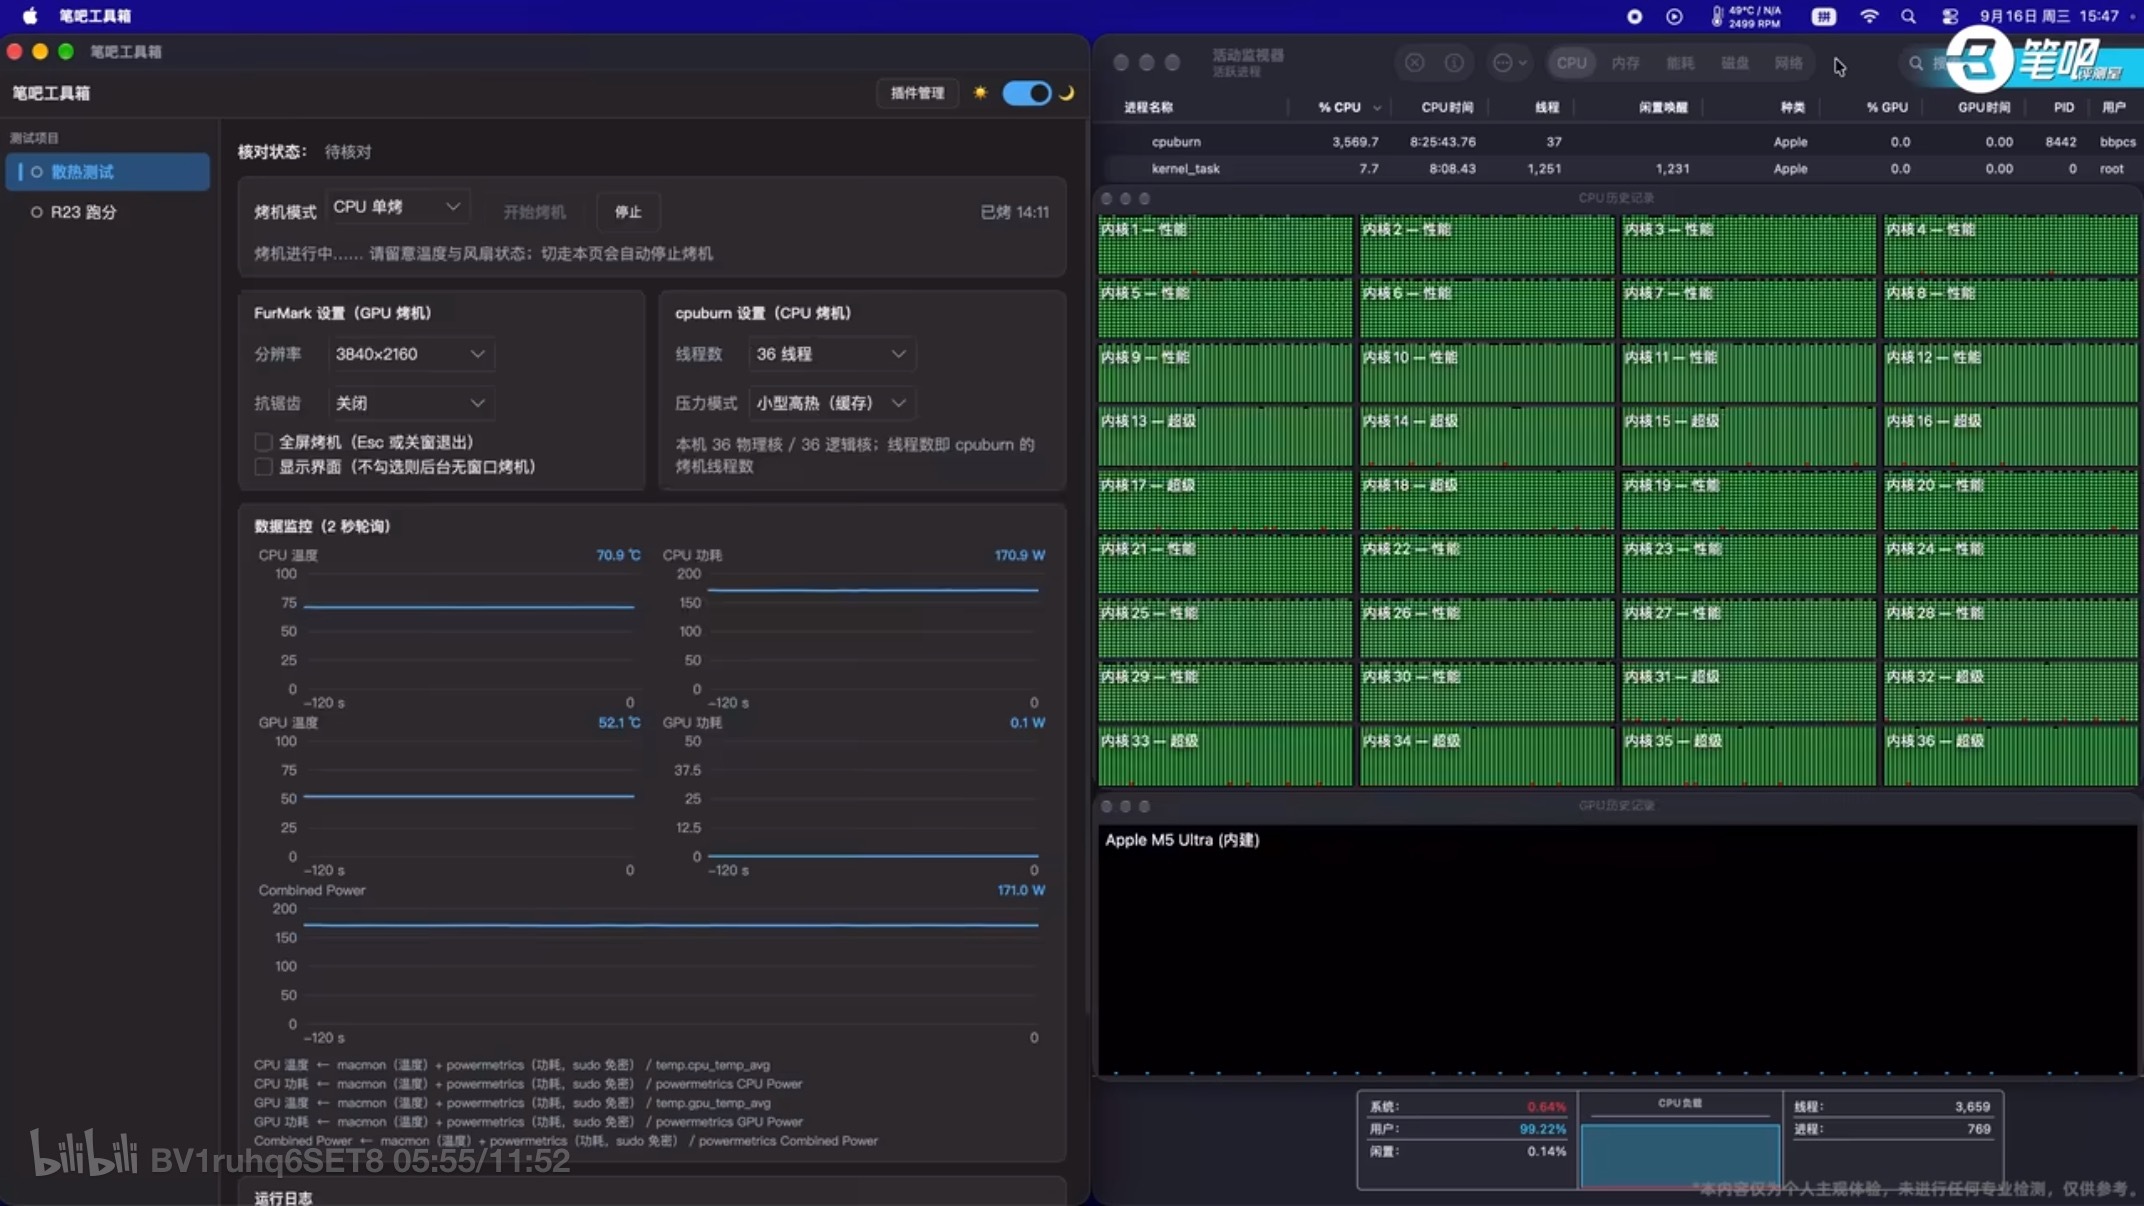Toggle the dark mode switch

pyautogui.click(x=1027, y=93)
